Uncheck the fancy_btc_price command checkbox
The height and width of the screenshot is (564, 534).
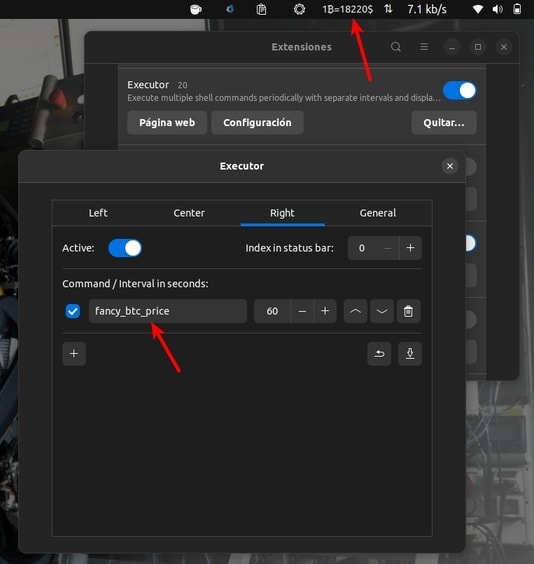click(x=73, y=311)
